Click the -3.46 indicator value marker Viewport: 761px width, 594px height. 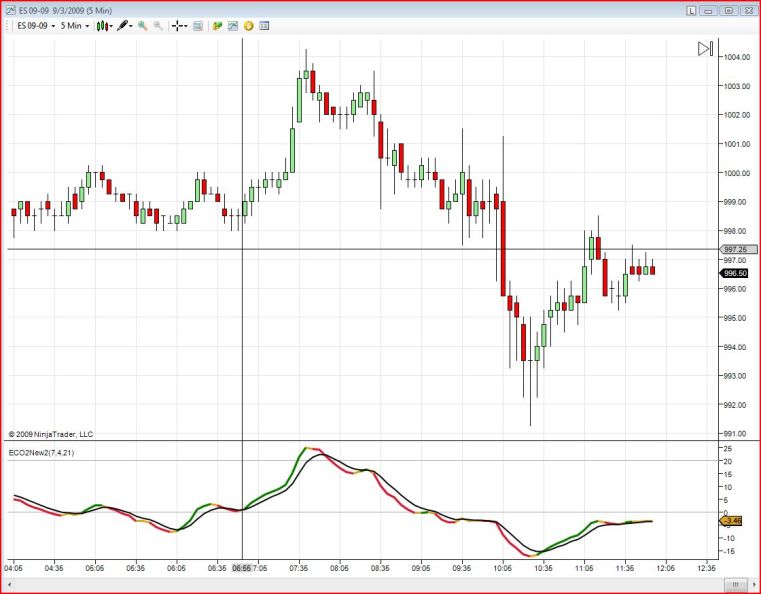click(731, 521)
